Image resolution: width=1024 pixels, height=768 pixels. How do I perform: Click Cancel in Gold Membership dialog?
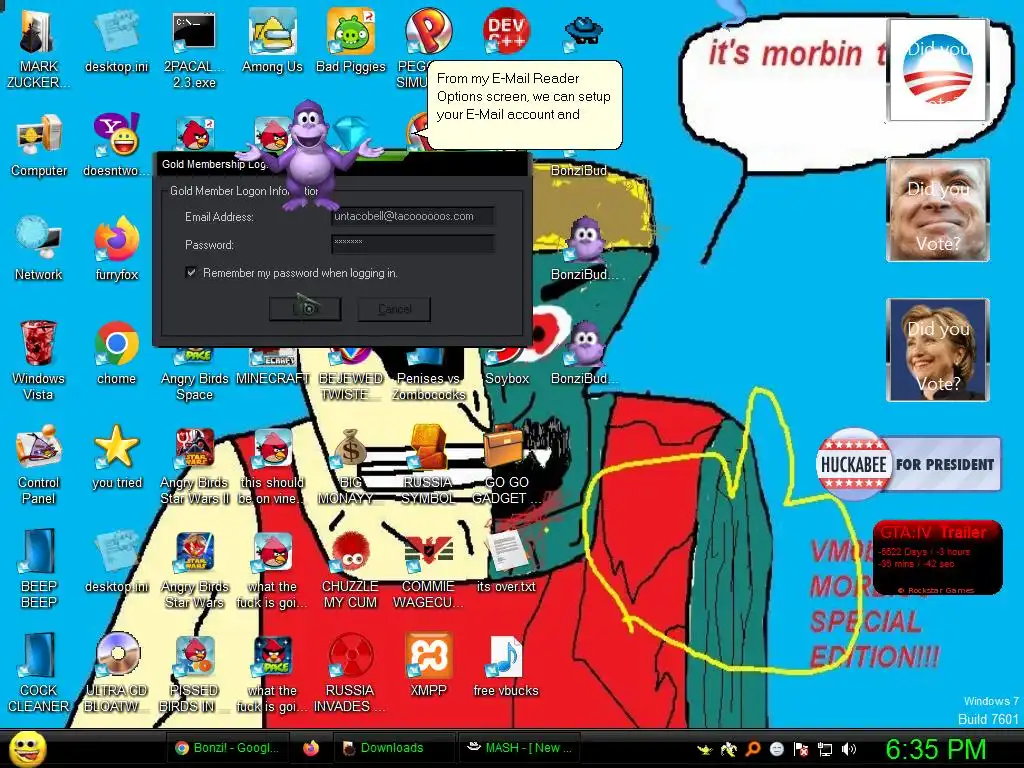[x=394, y=308]
